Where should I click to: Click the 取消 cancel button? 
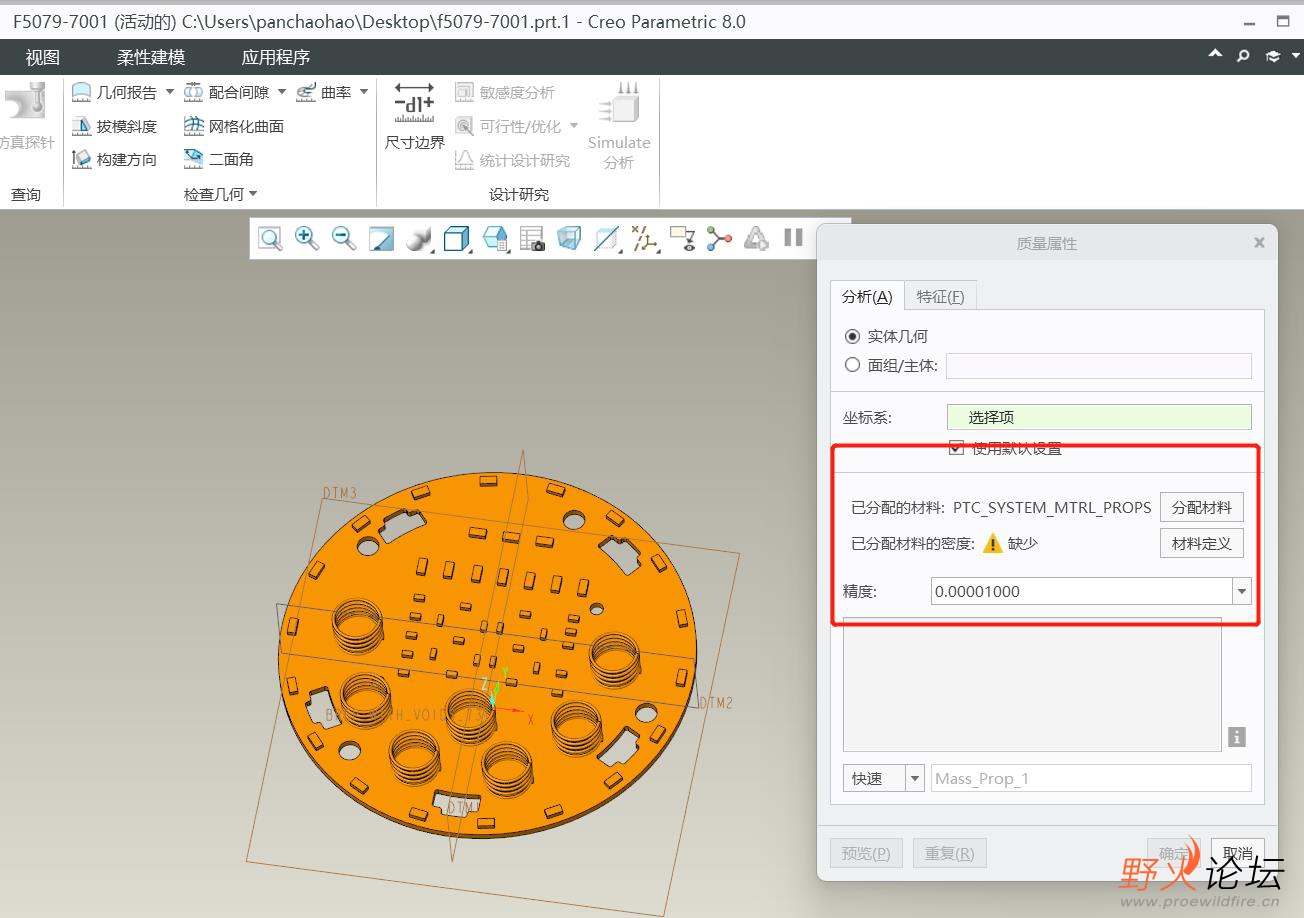point(1237,853)
